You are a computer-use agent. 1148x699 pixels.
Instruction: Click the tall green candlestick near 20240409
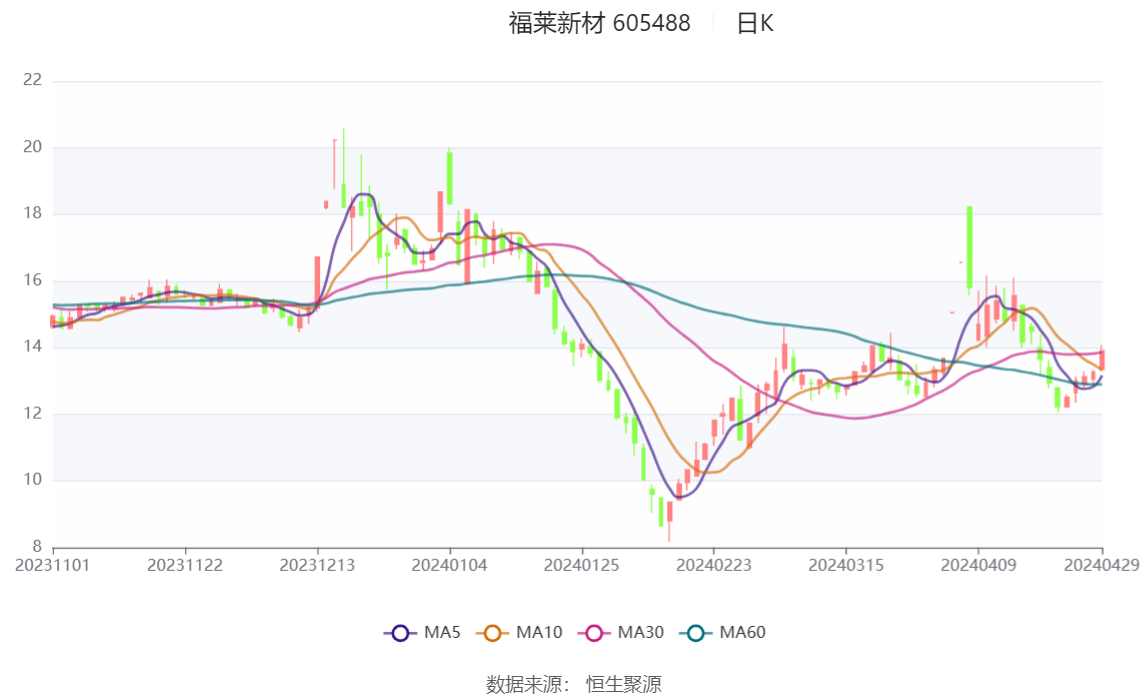pos(969,247)
